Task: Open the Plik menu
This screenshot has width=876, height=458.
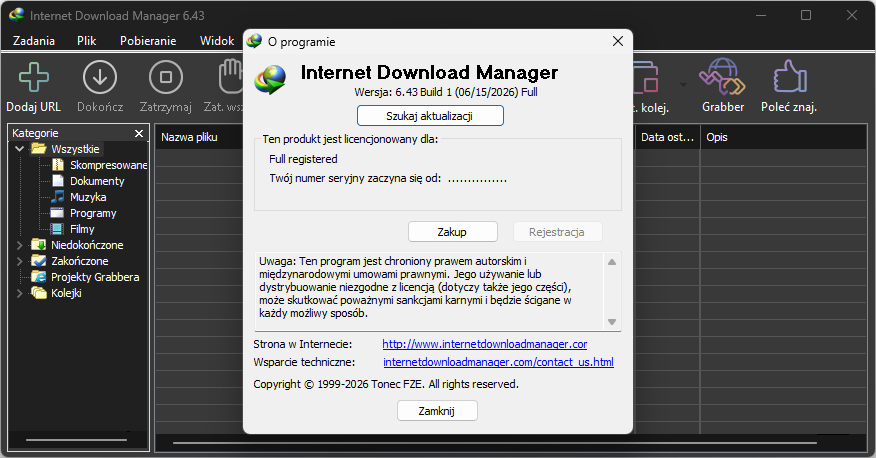Action: 87,41
